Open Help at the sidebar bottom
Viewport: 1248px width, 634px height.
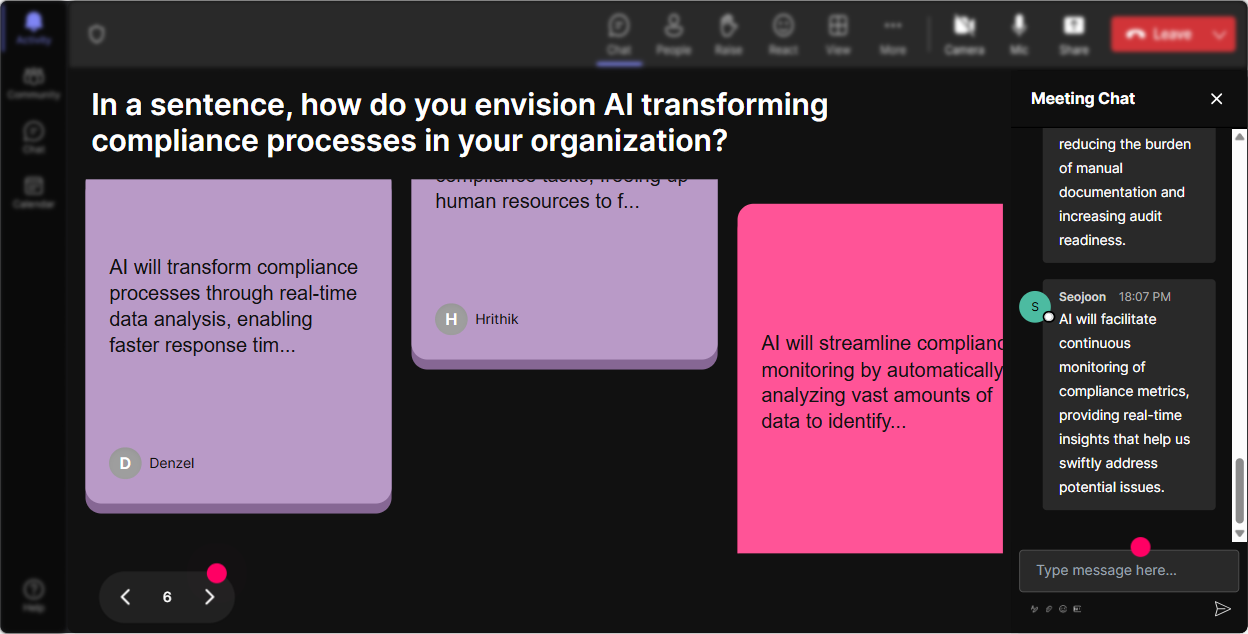[x=34, y=595]
